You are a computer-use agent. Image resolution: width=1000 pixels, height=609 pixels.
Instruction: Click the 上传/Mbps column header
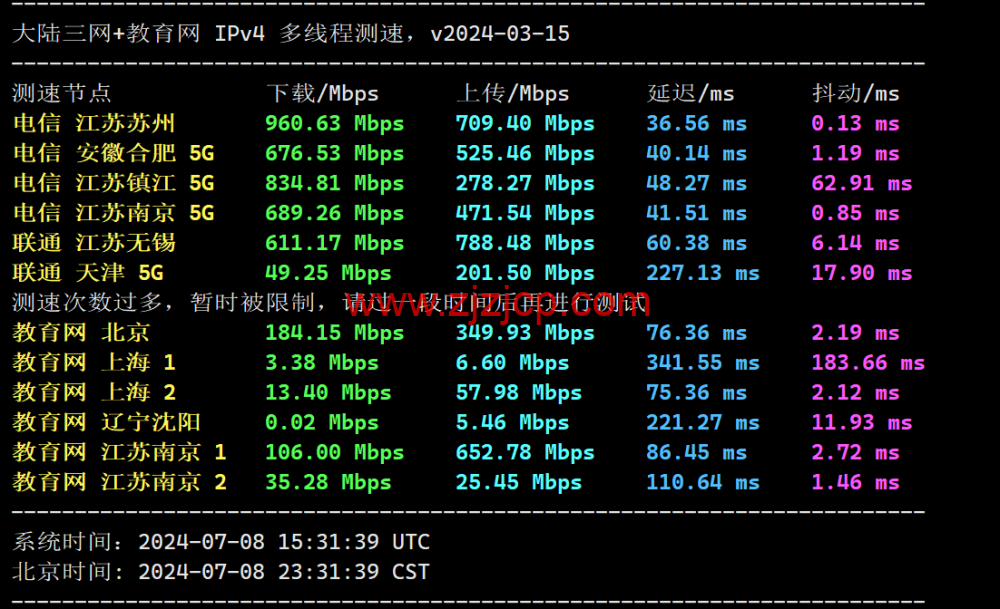click(x=513, y=93)
